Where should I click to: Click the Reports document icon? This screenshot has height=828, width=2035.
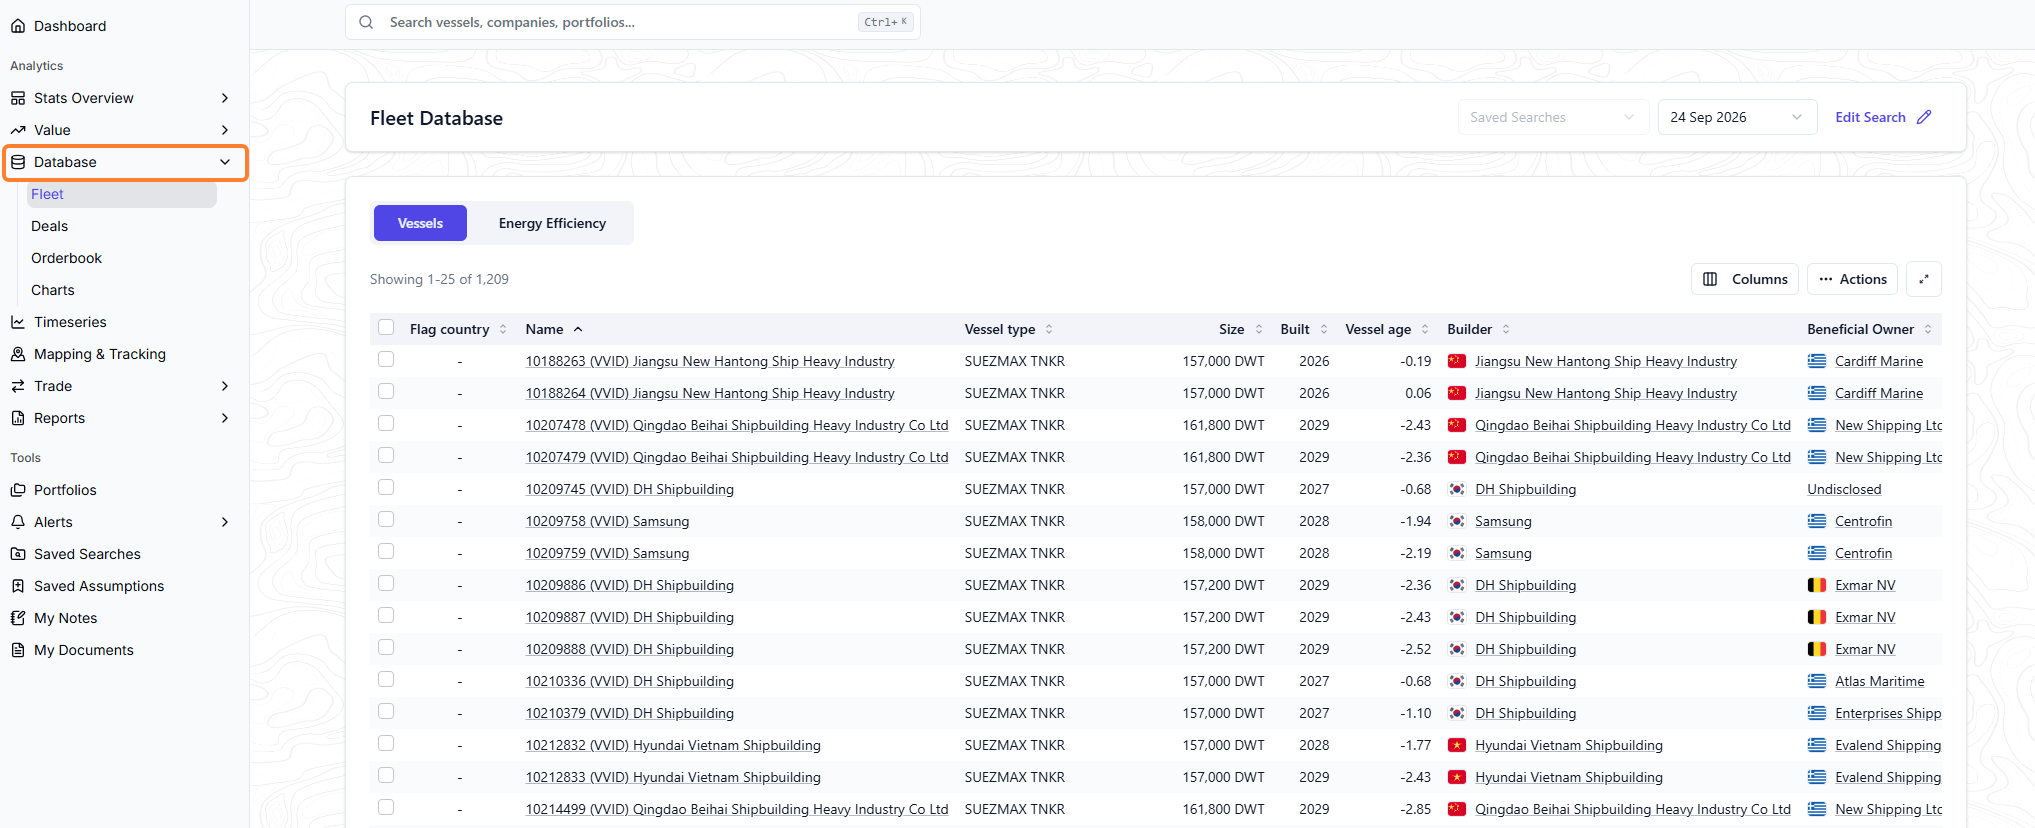point(18,418)
